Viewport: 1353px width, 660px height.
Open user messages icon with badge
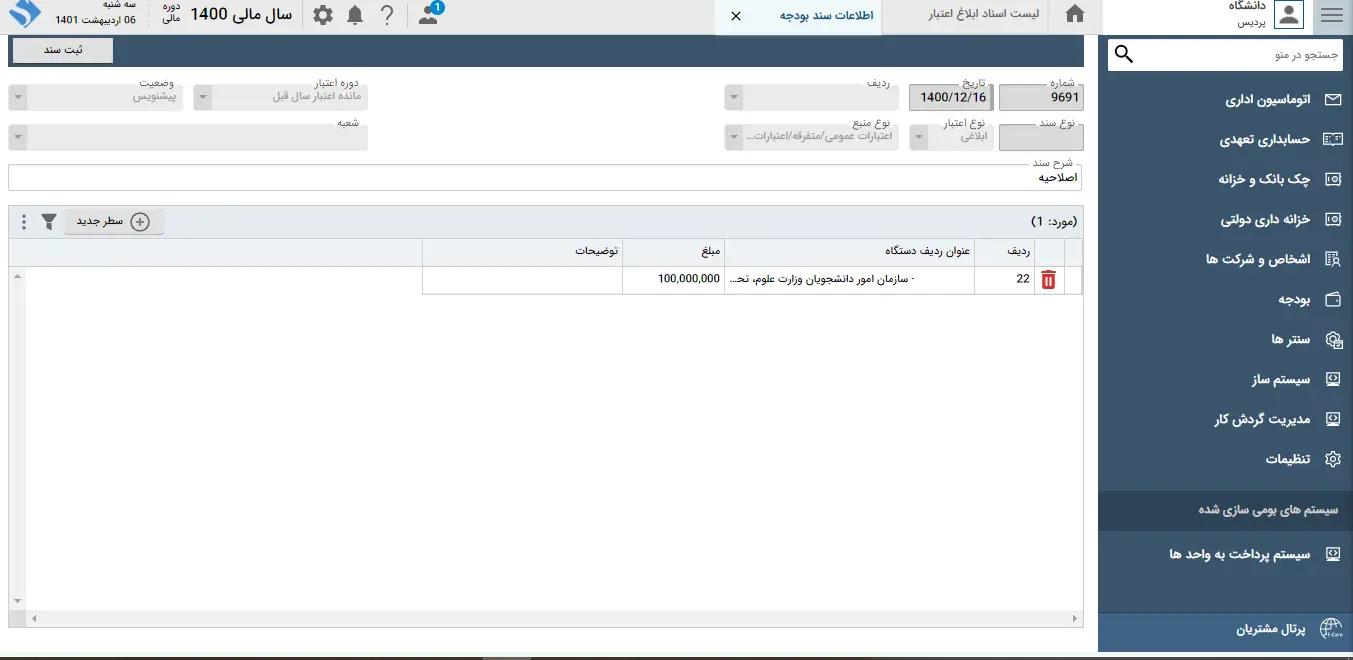pos(429,15)
